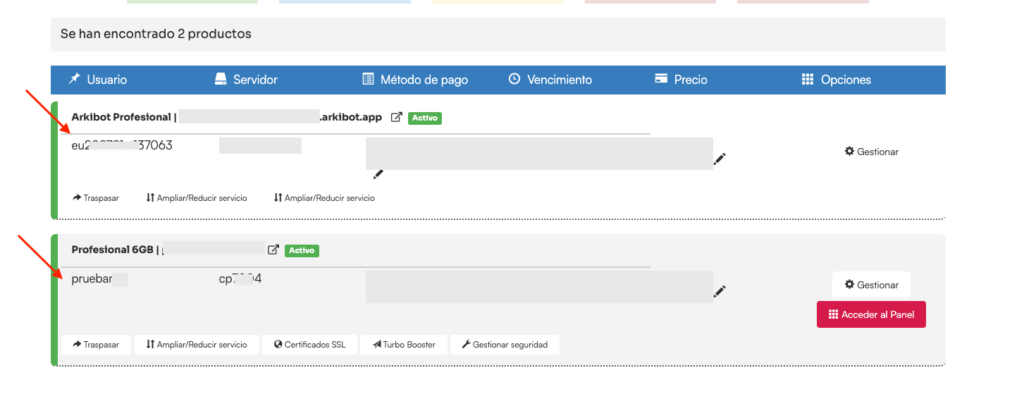Click the pin icon next to Usuario
This screenshot has width=1024, height=399.
coord(74,79)
